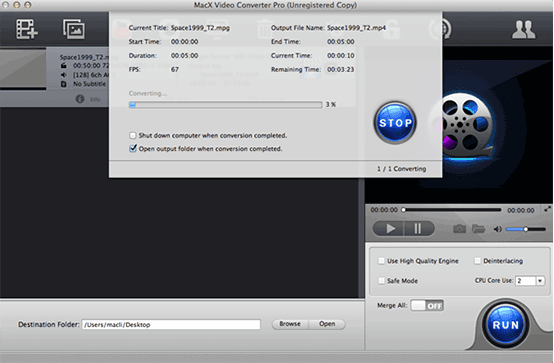This screenshot has width=554, height=363.
Task: Click Output File Name Space1999_T2.mp4
Action: 356,28
